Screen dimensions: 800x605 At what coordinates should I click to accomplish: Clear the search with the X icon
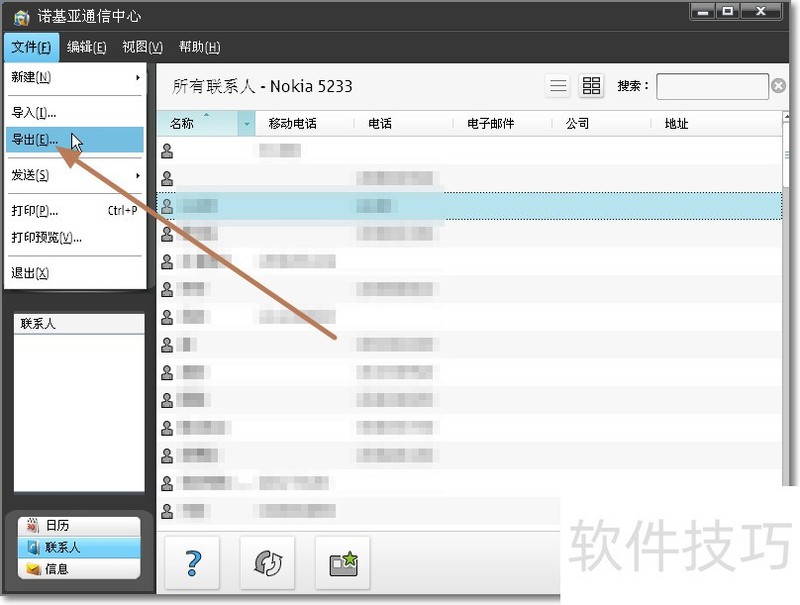779,86
